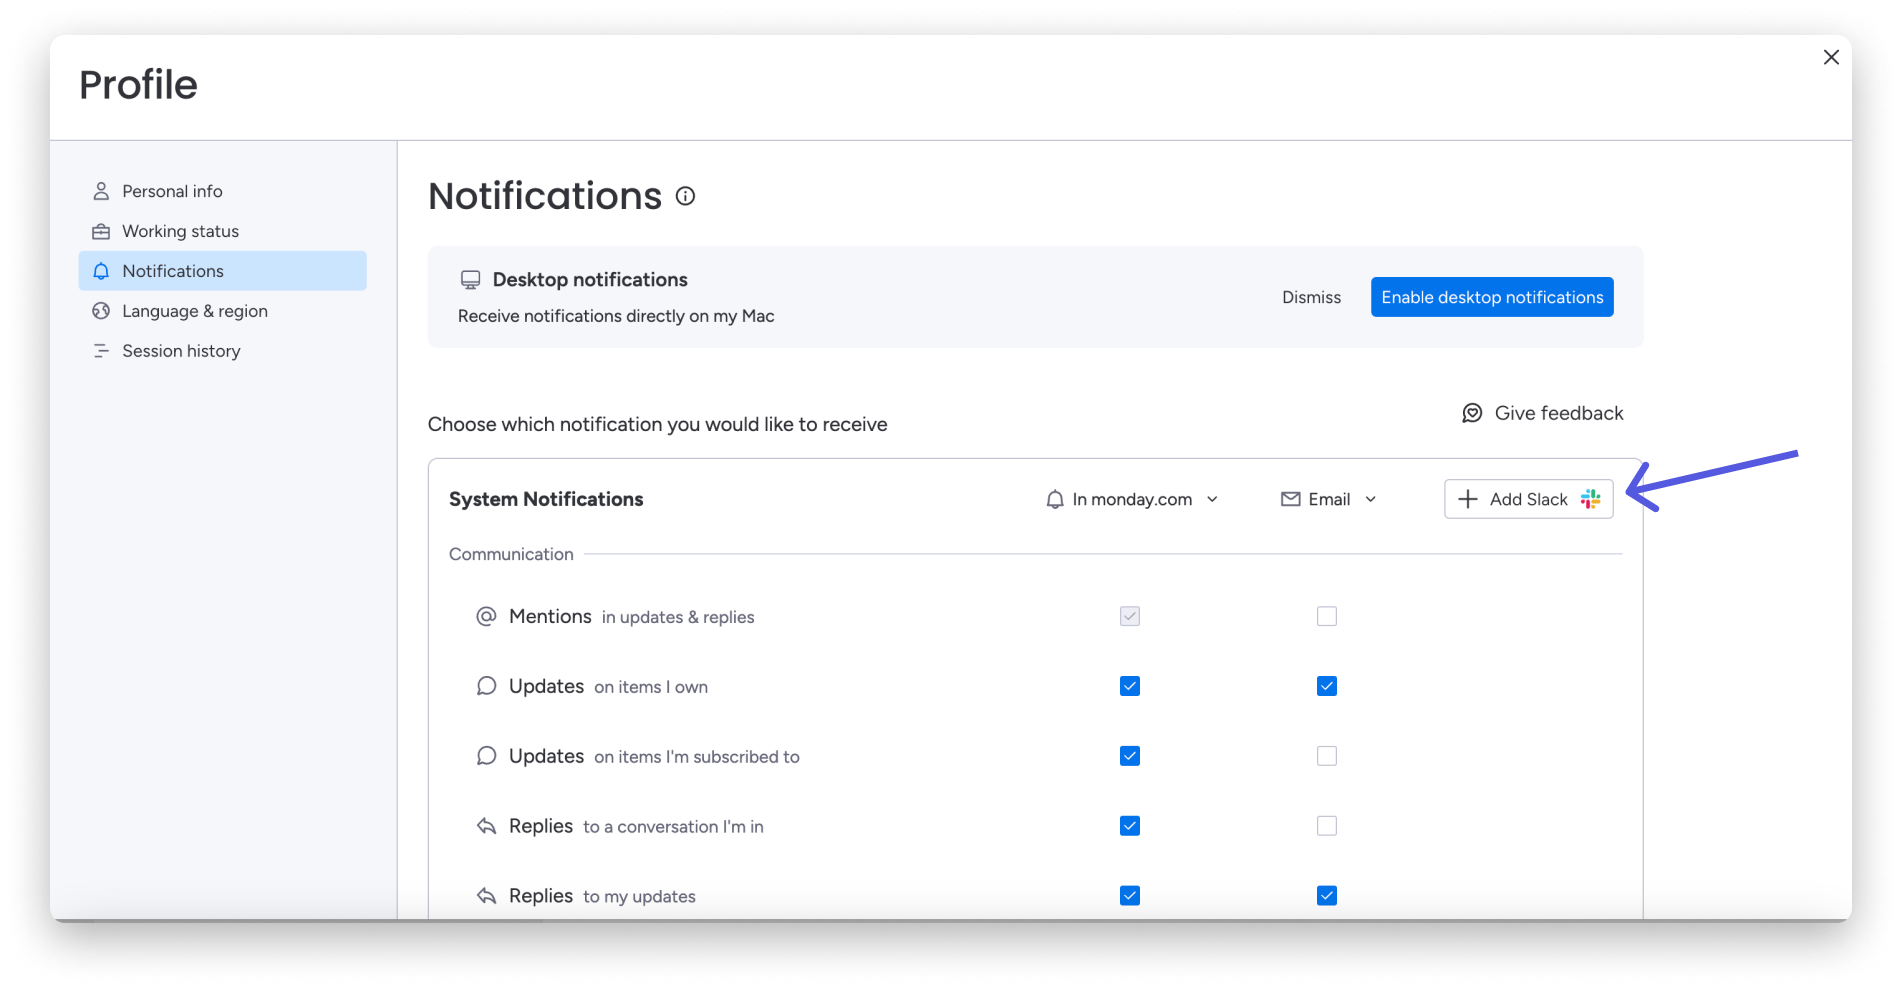Open the Personal info section
Screen dimensions: 1899x988
(x=222, y=191)
